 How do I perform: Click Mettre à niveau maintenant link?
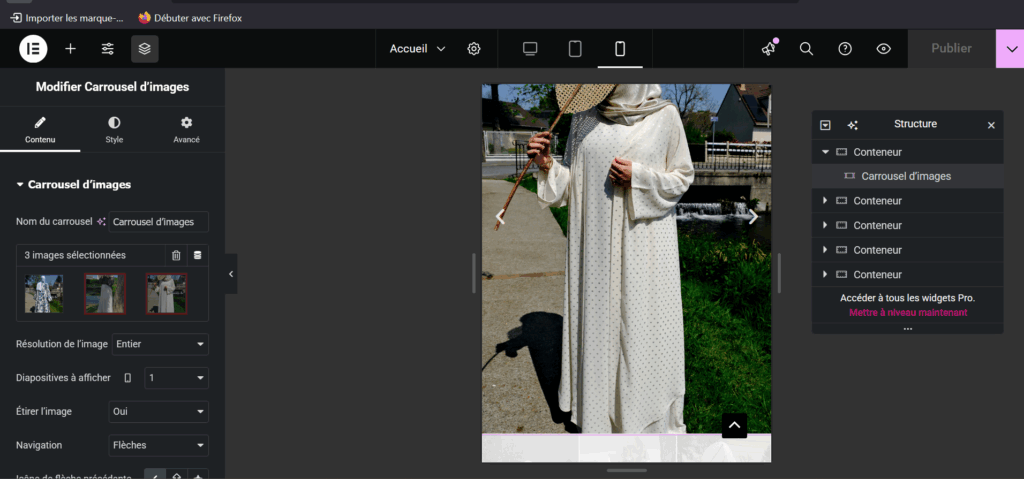coord(907,312)
